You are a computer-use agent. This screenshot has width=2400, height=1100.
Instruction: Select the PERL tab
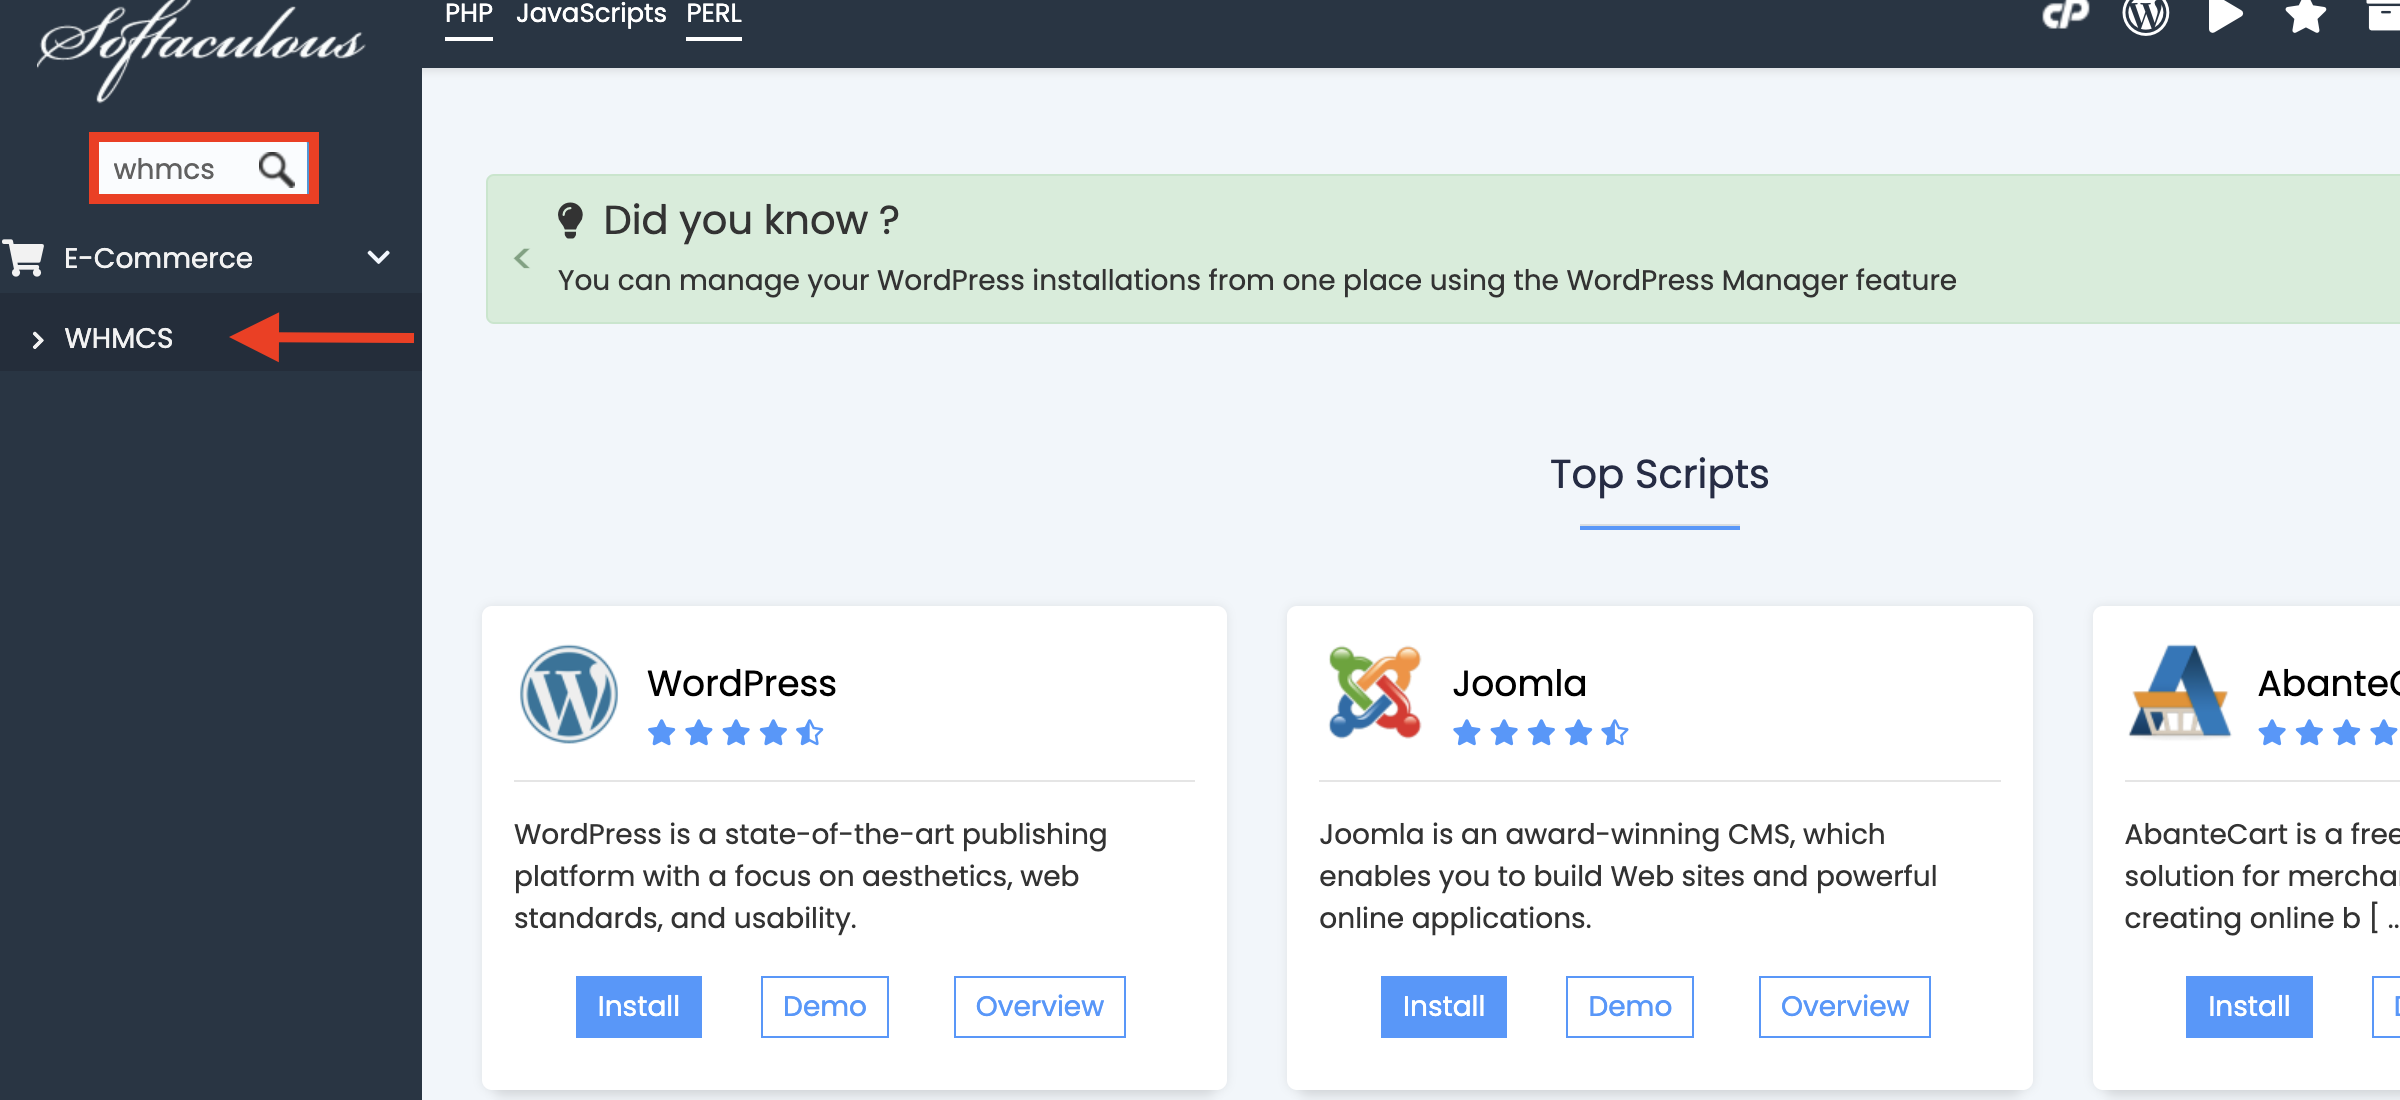[x=713, y=14]
